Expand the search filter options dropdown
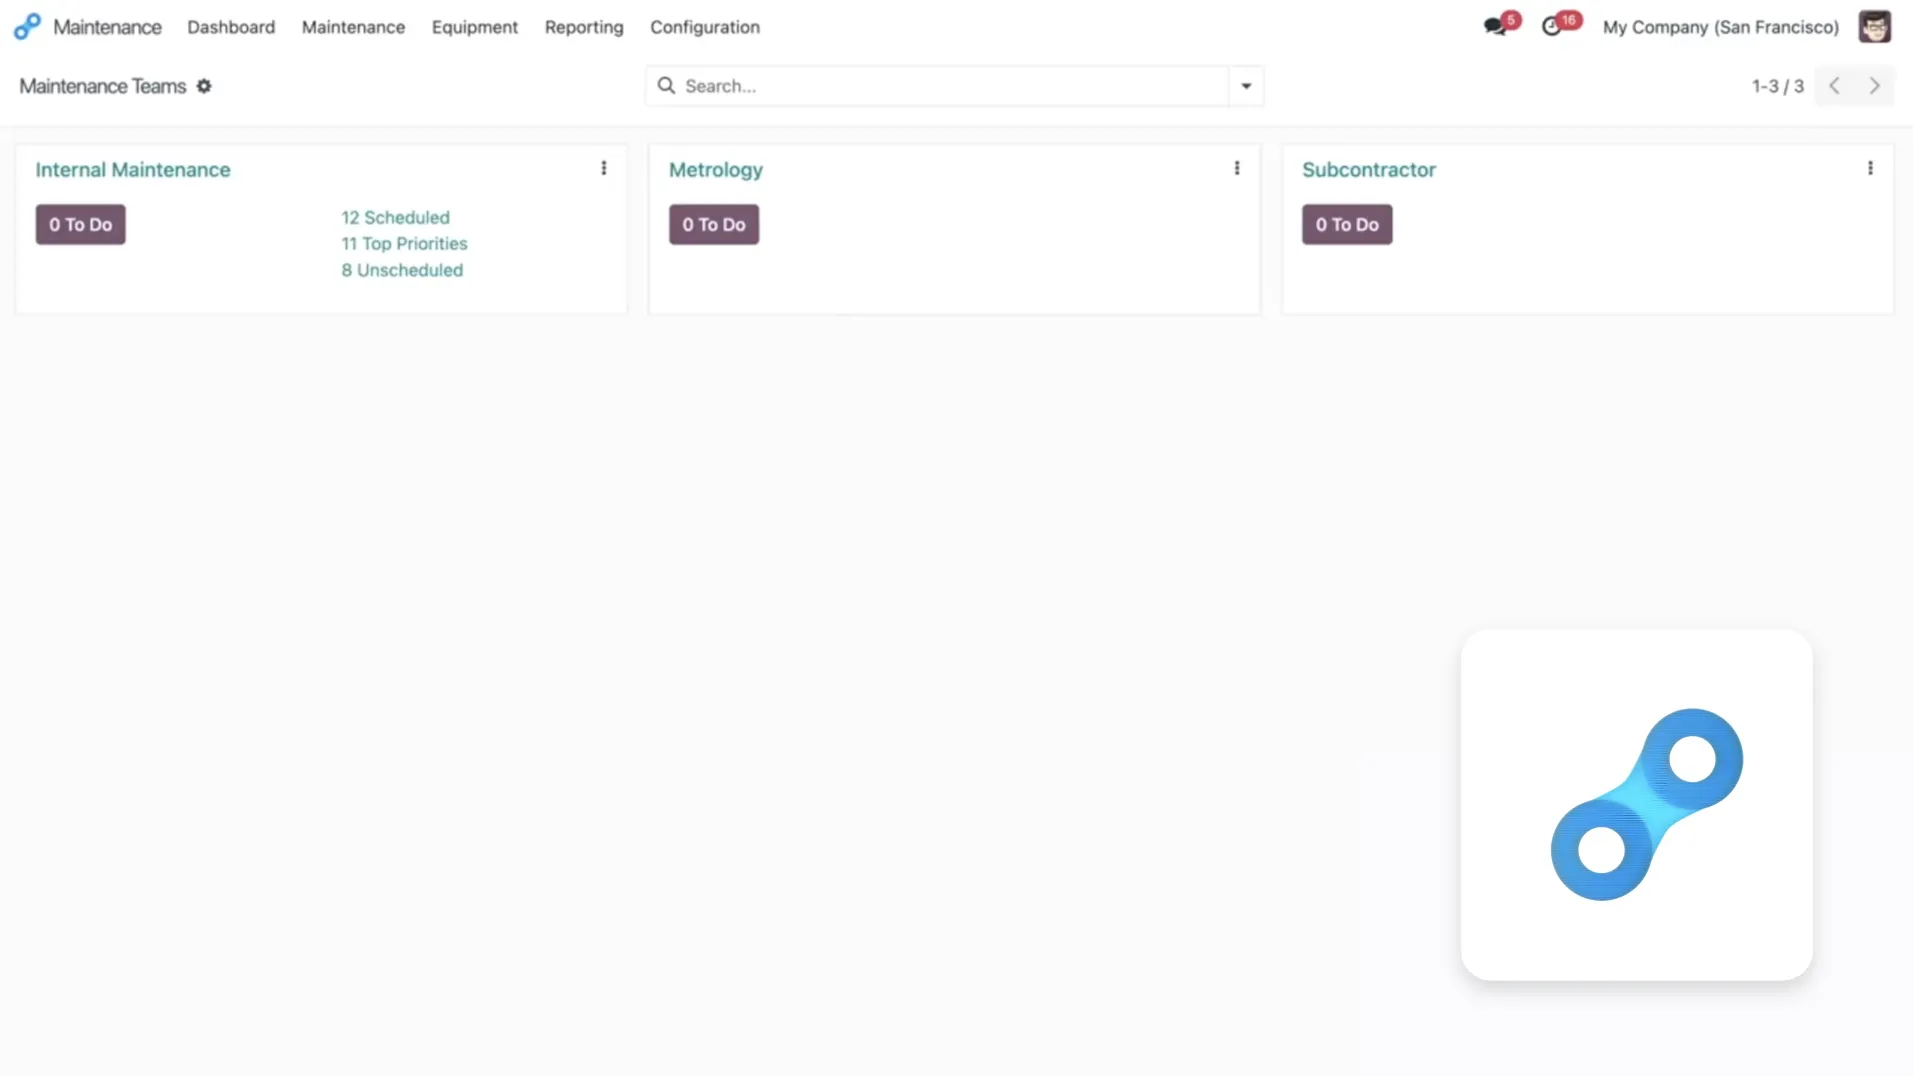The width and height of the screenshot is (1913, 1076). tap(1246, 86)
